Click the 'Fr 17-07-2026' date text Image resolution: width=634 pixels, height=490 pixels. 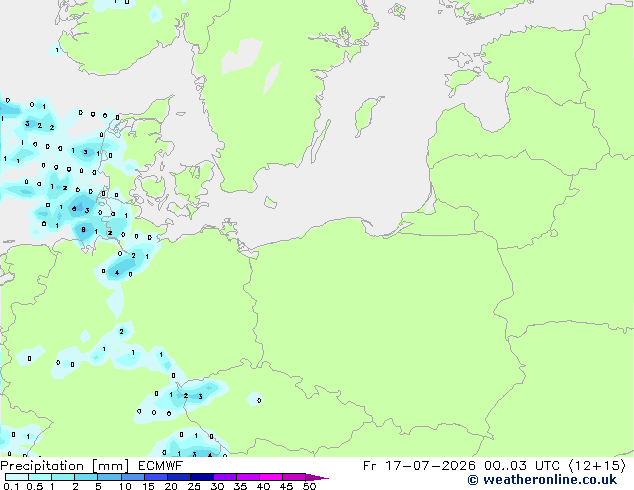[419, 466]
